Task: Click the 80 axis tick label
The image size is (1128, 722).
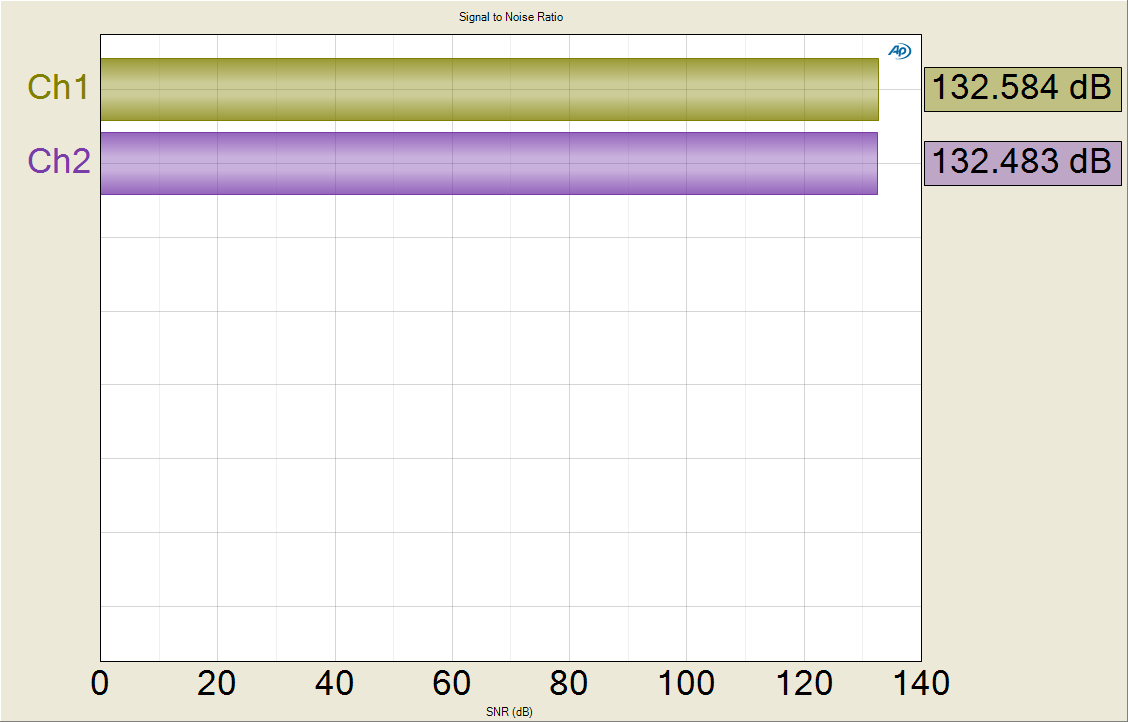Action: 569,683
